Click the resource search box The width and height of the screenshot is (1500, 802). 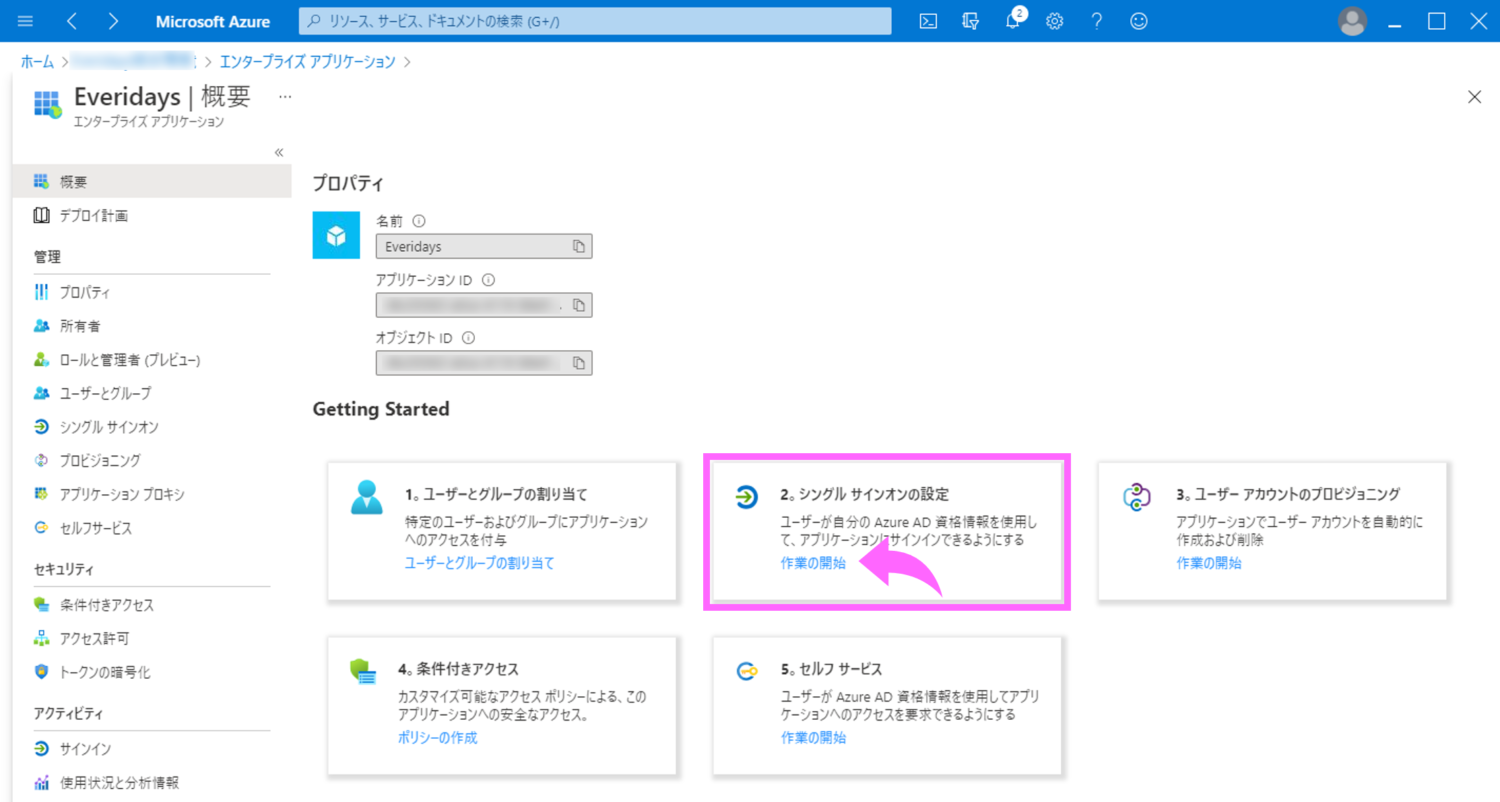coord(594,21)
